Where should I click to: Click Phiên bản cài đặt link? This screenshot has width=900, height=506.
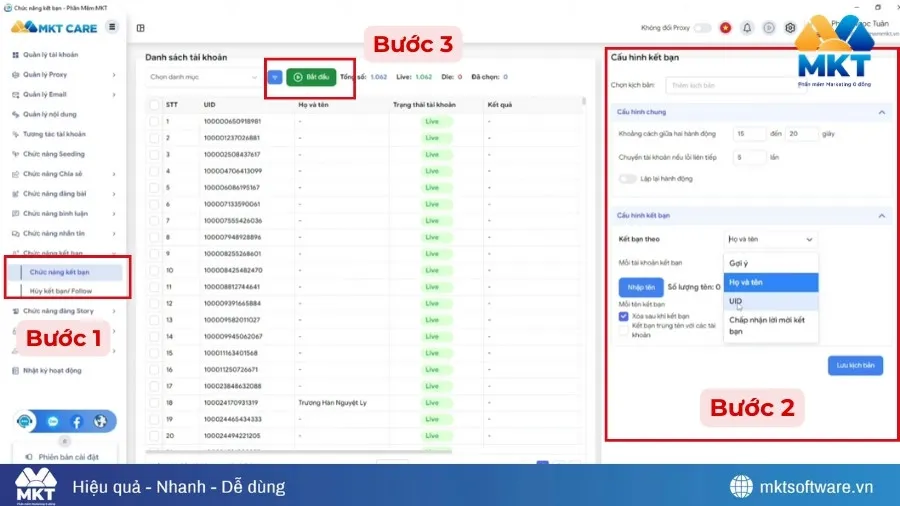68,457
